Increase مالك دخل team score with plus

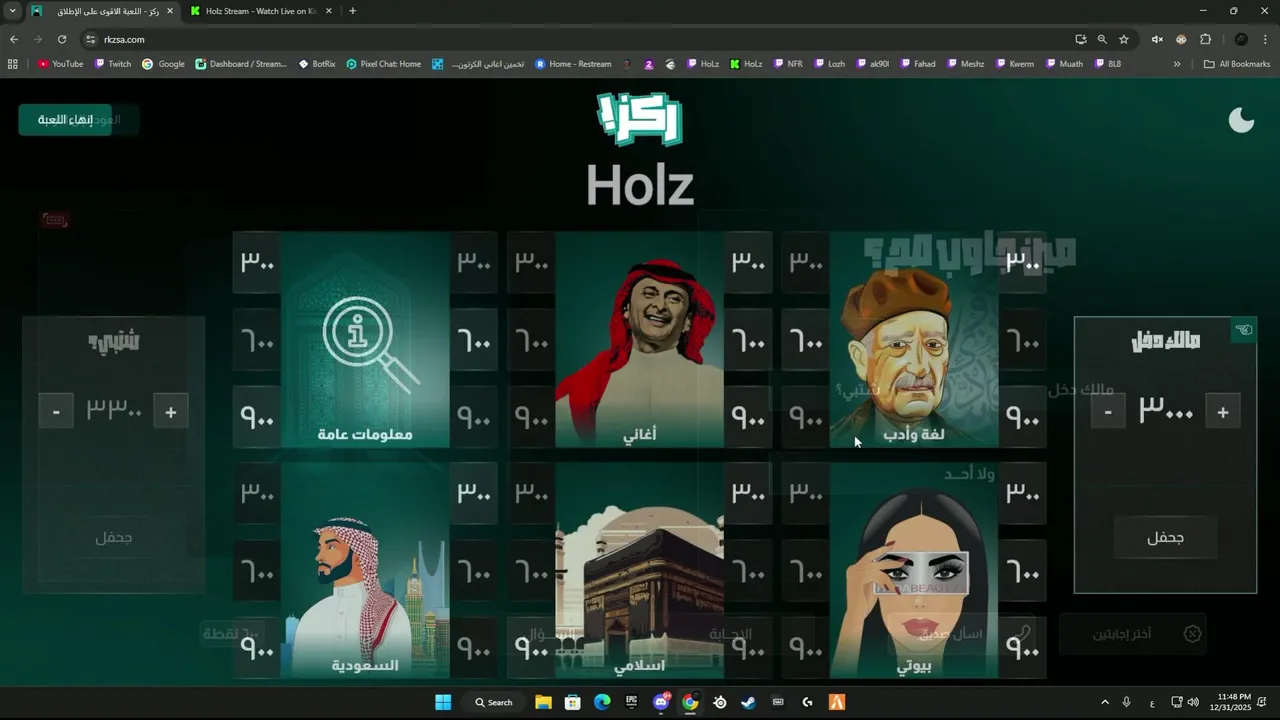click(1222, 412)
